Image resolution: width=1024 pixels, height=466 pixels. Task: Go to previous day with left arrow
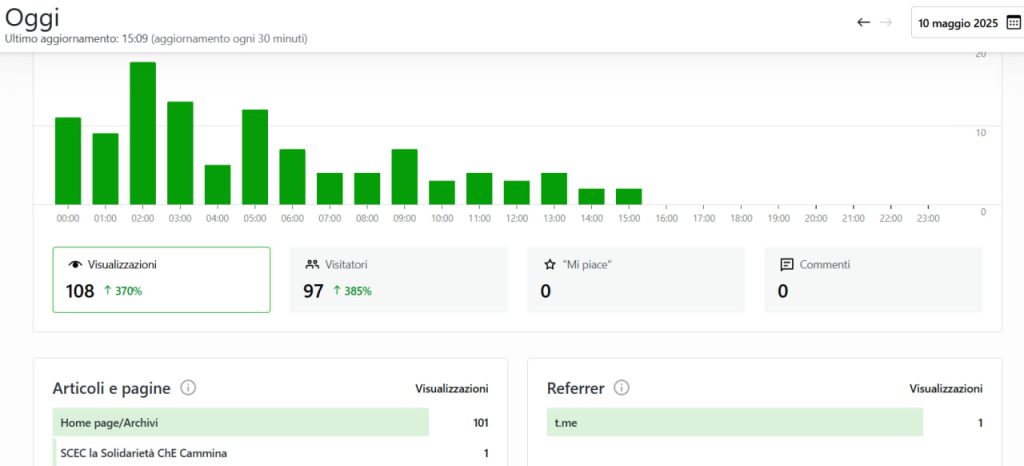pyautogui.click(x=864, y=22)
